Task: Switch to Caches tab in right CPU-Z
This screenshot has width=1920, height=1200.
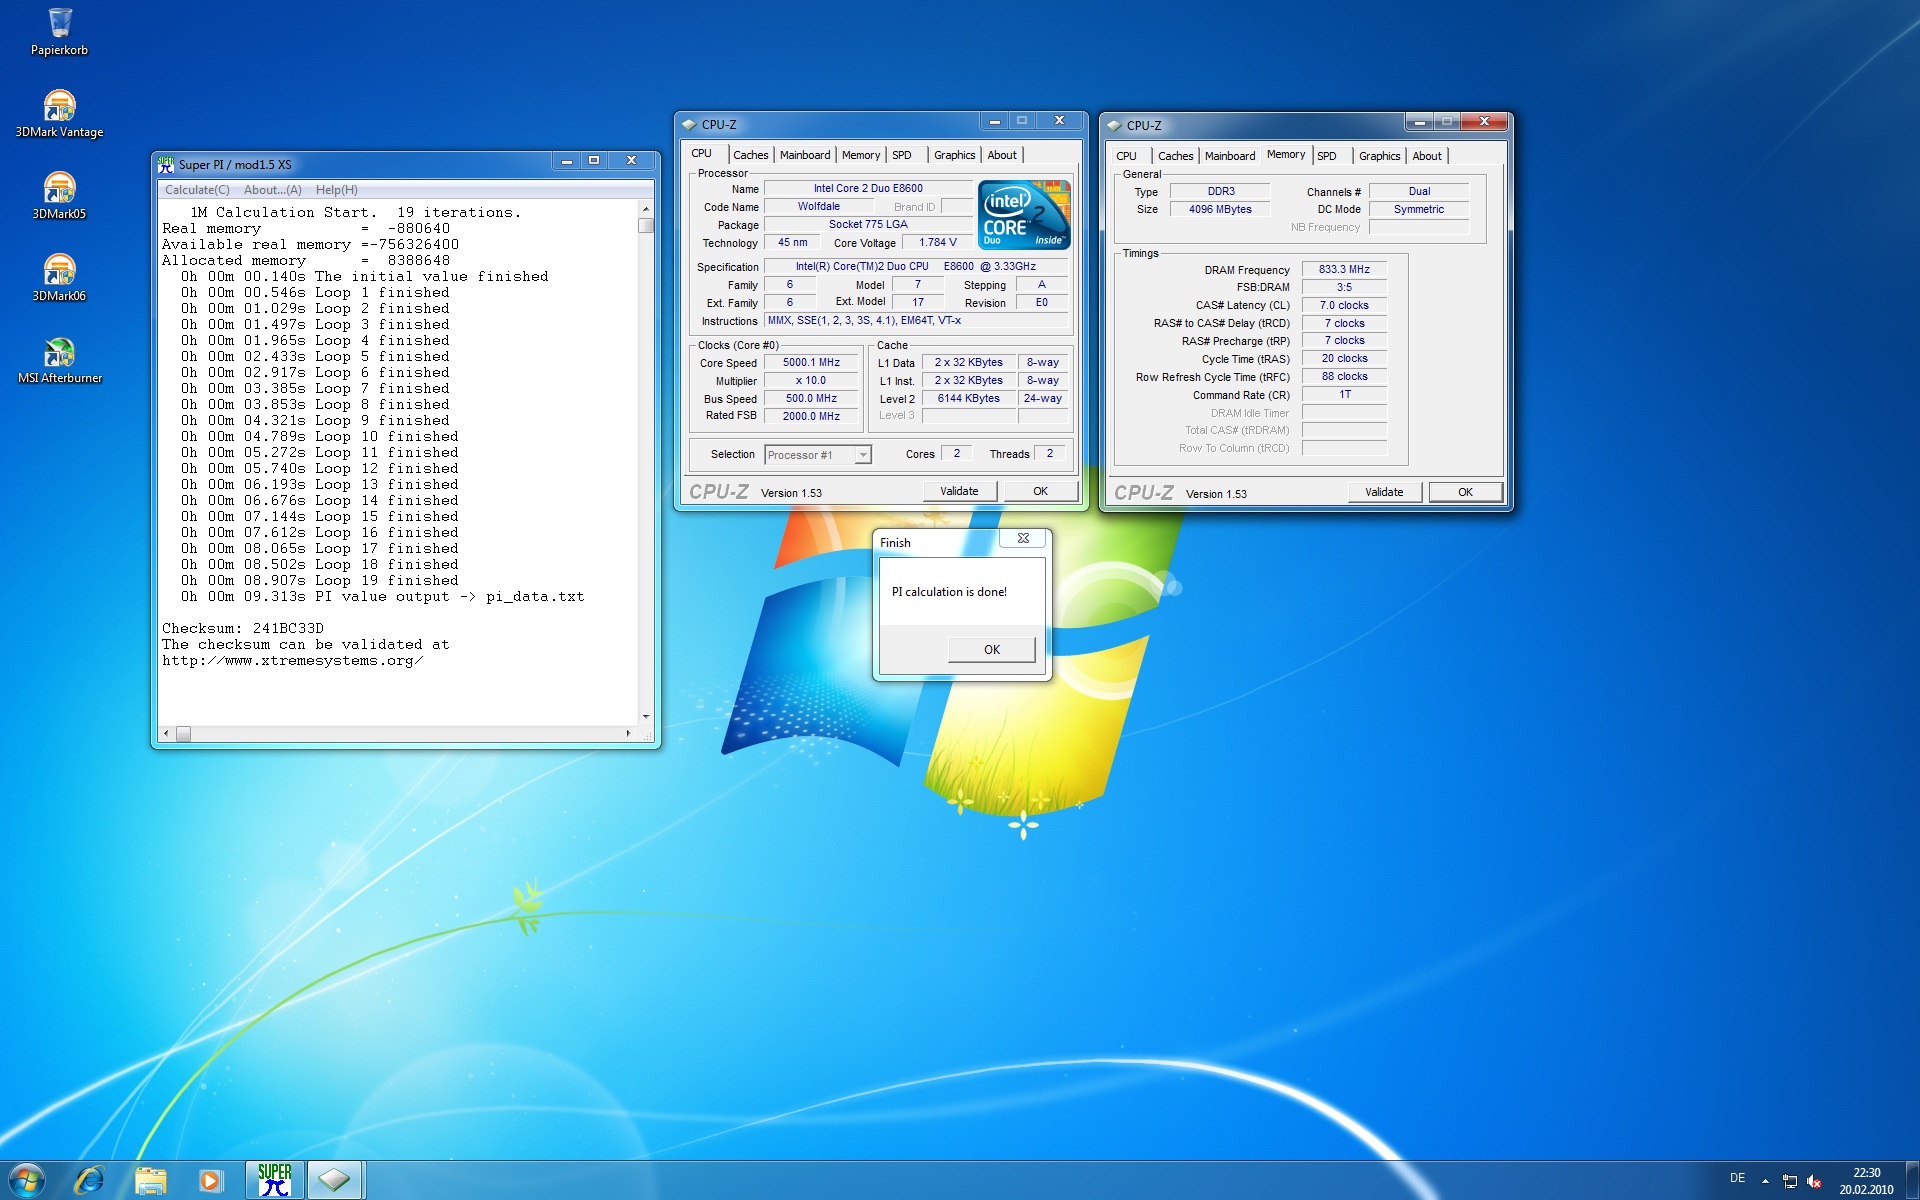Action: coord(1175,156)
